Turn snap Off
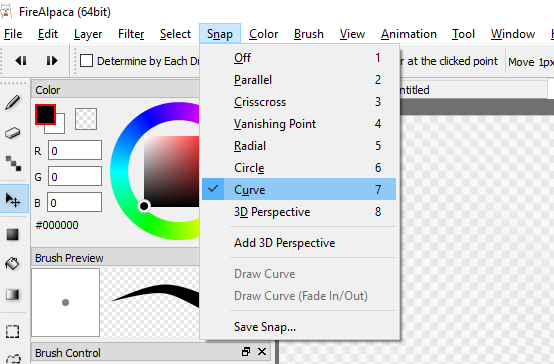The height and width of the screenshot is (364, 554). [x=299, y=58]
